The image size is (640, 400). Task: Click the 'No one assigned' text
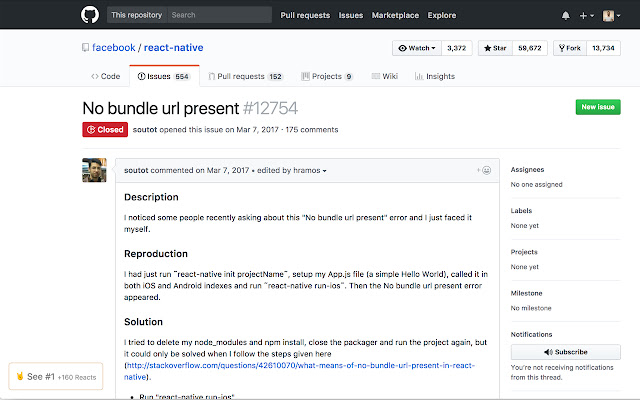tap(536, 184)
